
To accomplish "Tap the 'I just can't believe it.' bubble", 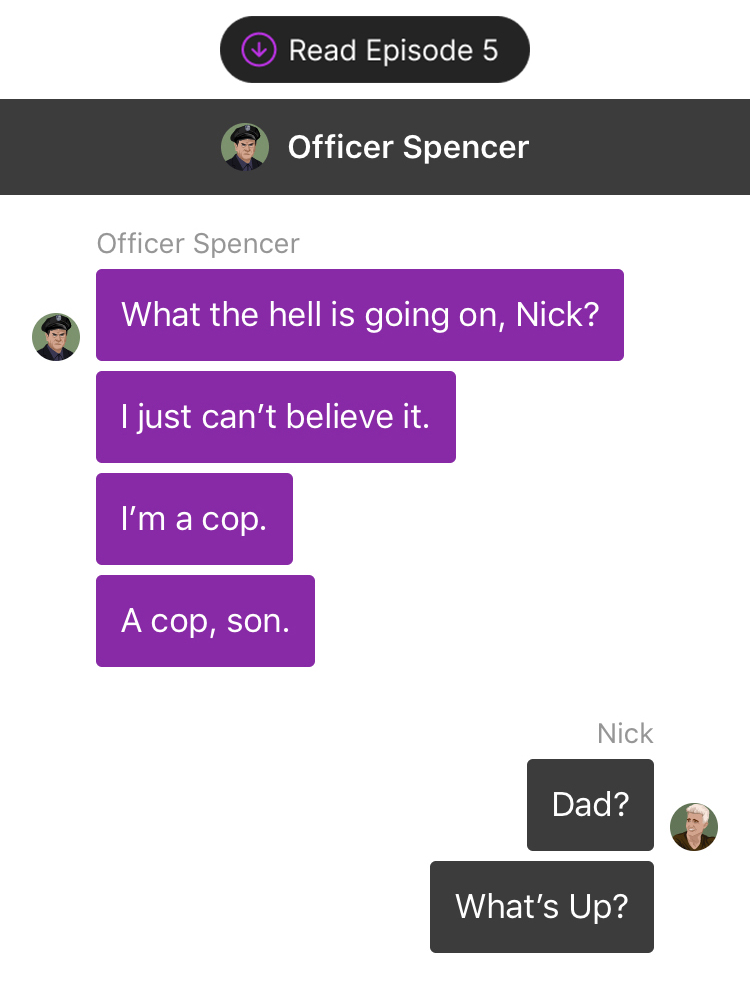I will tap(276, 417).
